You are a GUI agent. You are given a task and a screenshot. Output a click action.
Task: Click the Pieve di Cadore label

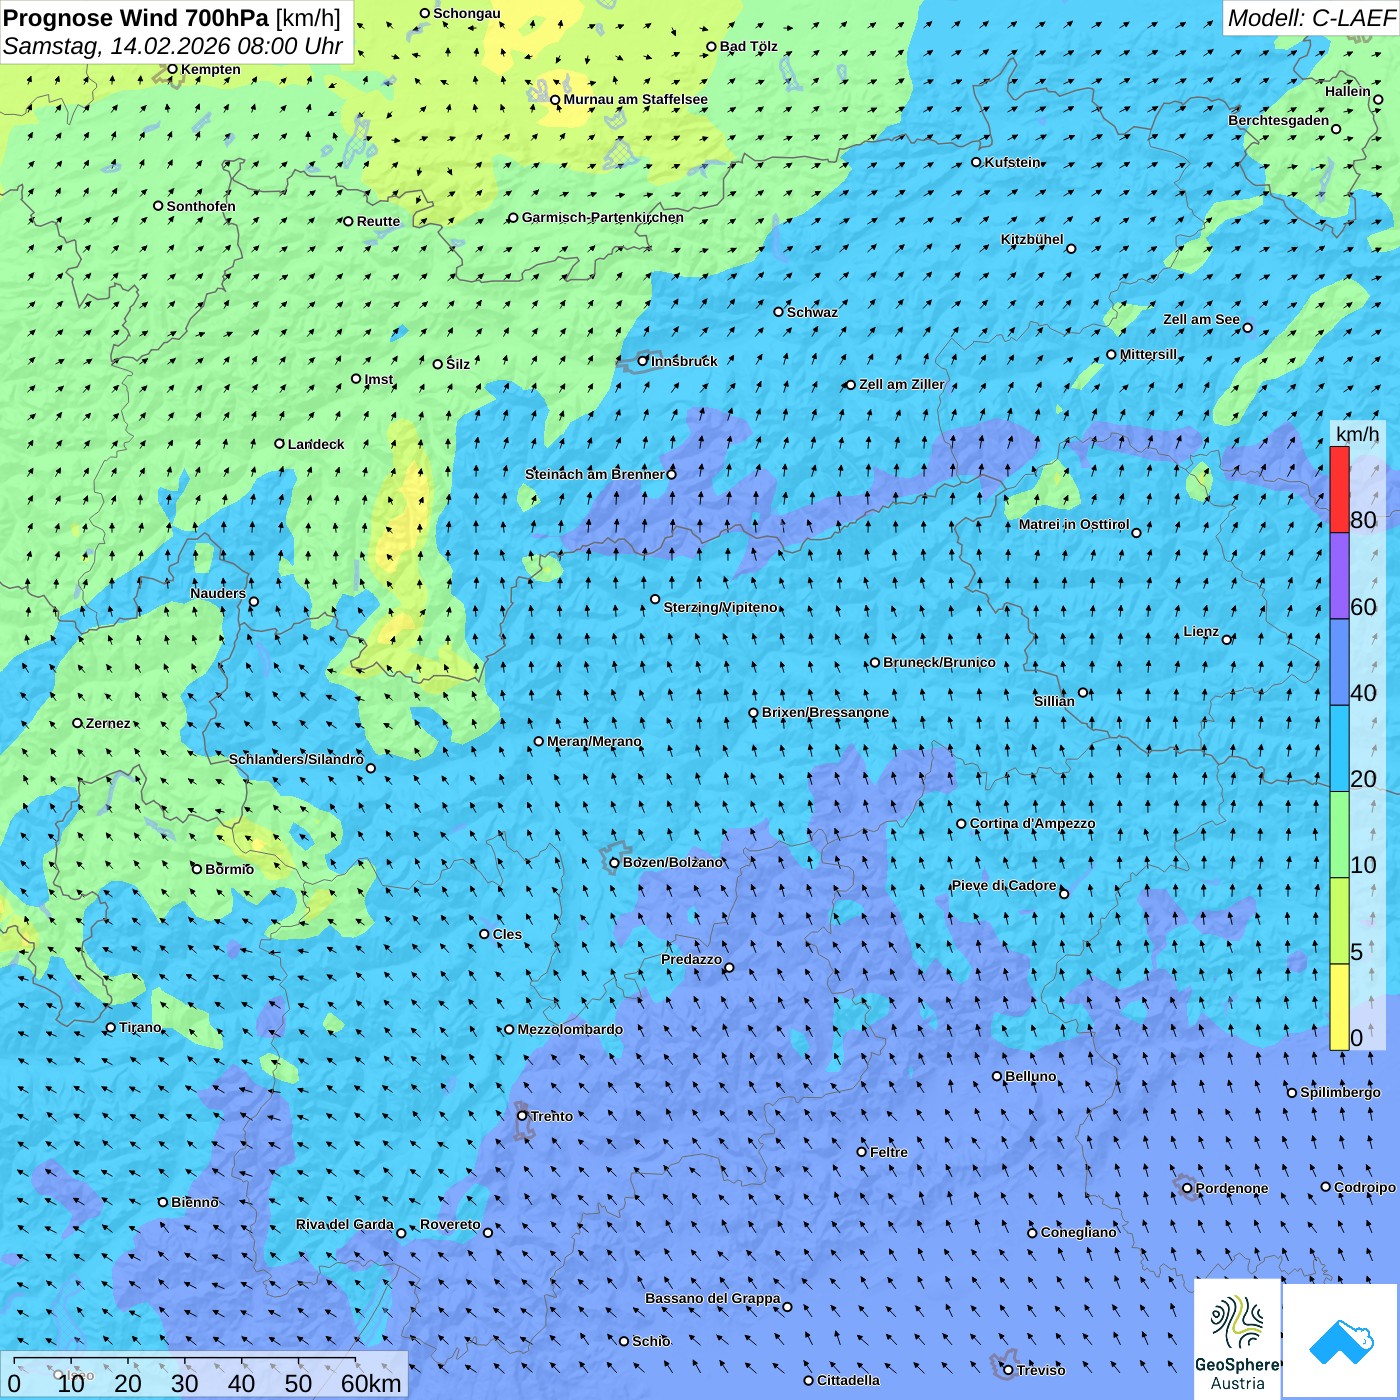click(x=1004, y=885)
